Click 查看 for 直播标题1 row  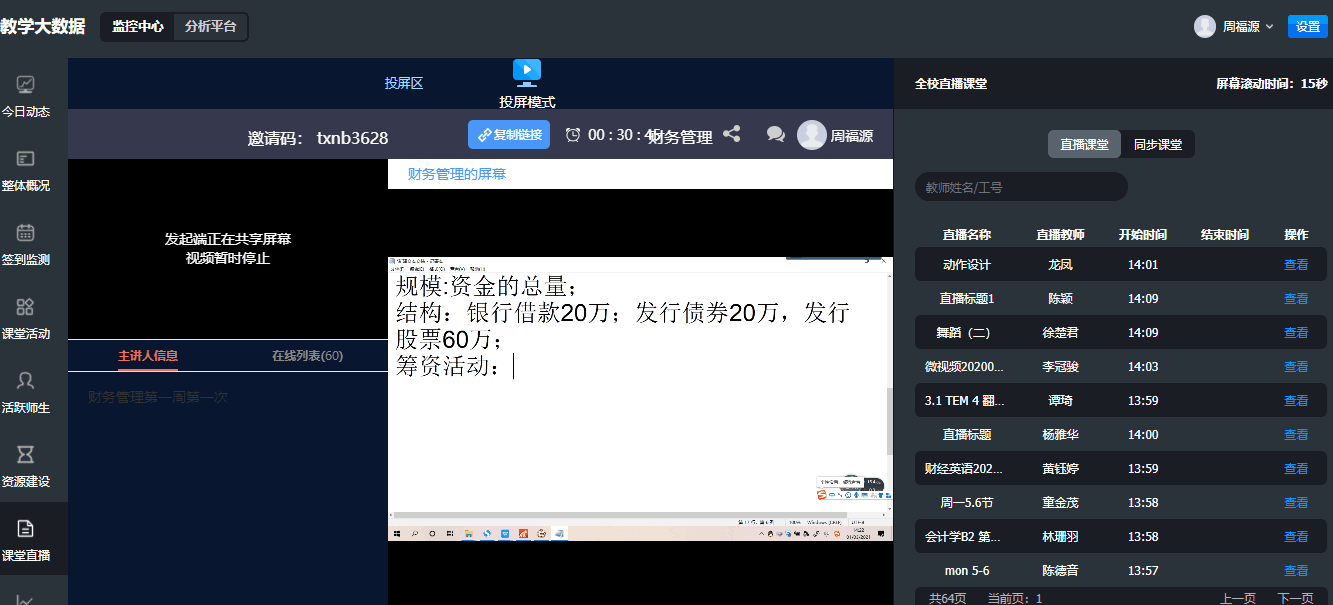tap(1296, 299)
